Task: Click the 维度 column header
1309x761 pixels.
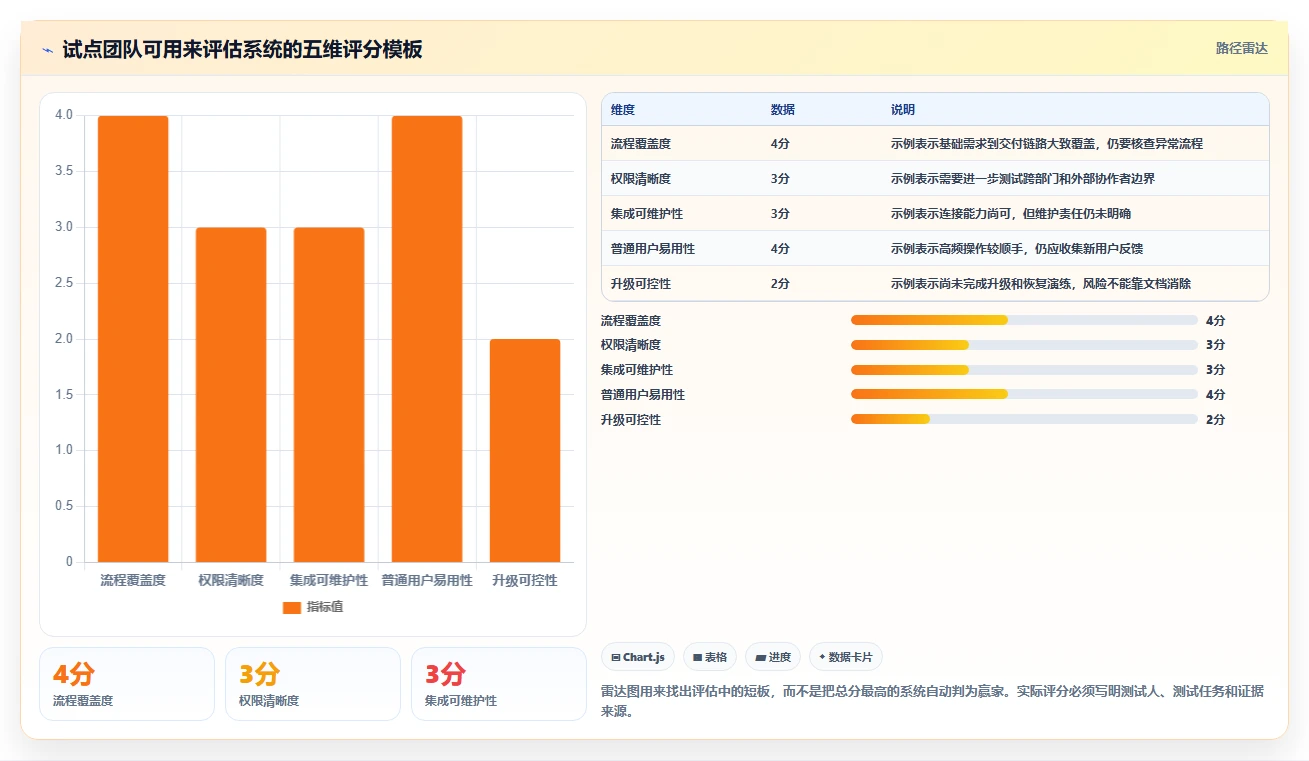Action: [623, 110]
